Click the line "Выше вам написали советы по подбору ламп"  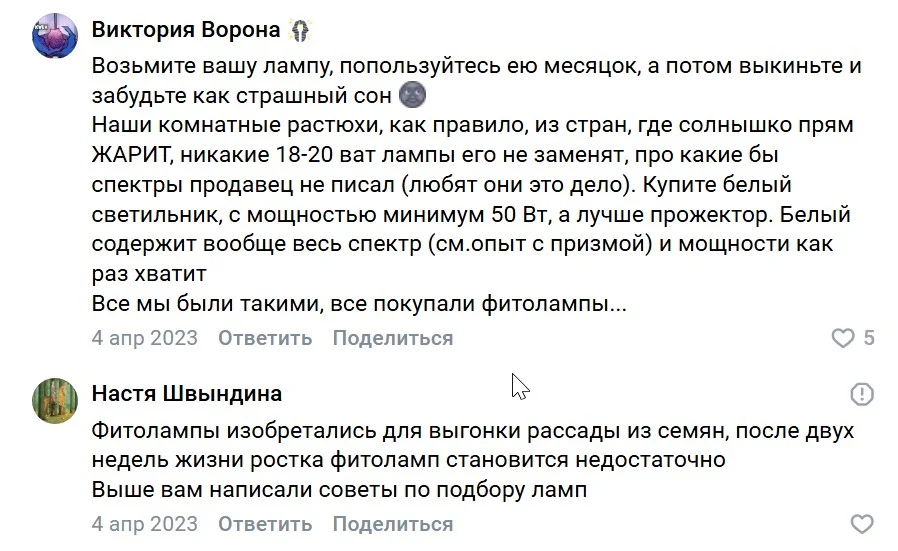pyautogui.click(x=339, y=490)
